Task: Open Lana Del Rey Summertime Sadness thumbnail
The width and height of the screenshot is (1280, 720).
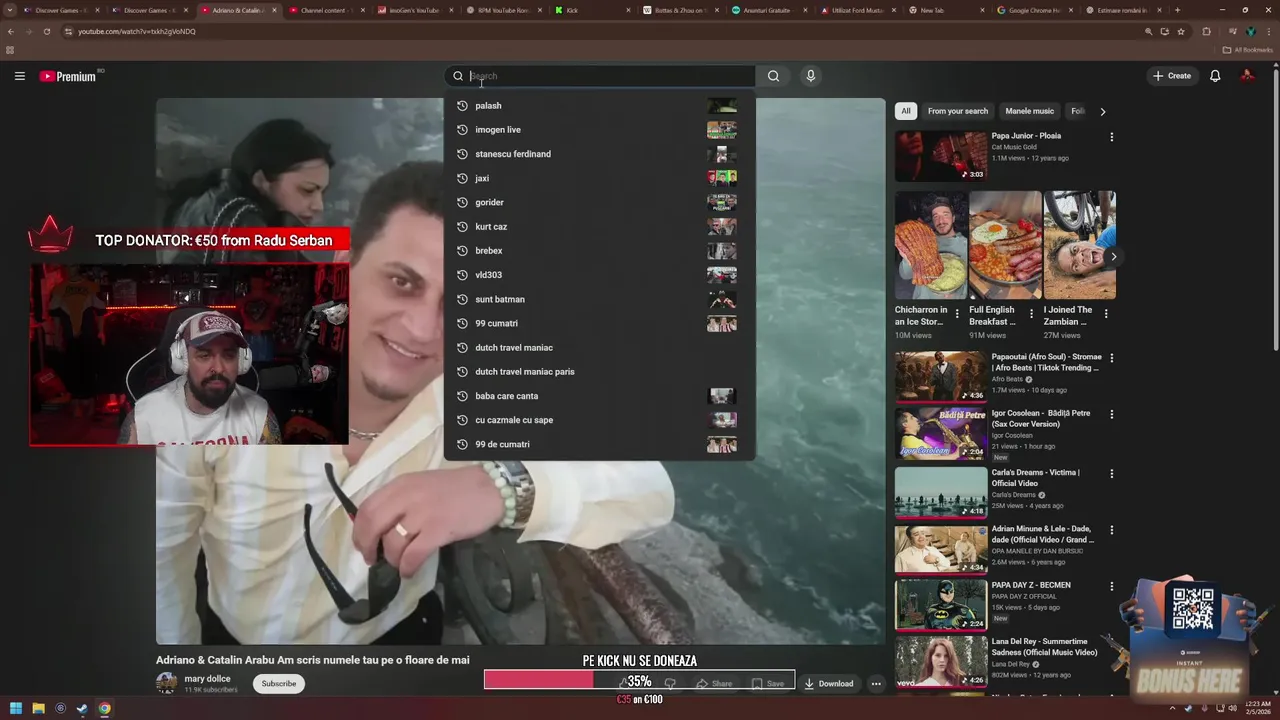Action: [x=940, y=661]
